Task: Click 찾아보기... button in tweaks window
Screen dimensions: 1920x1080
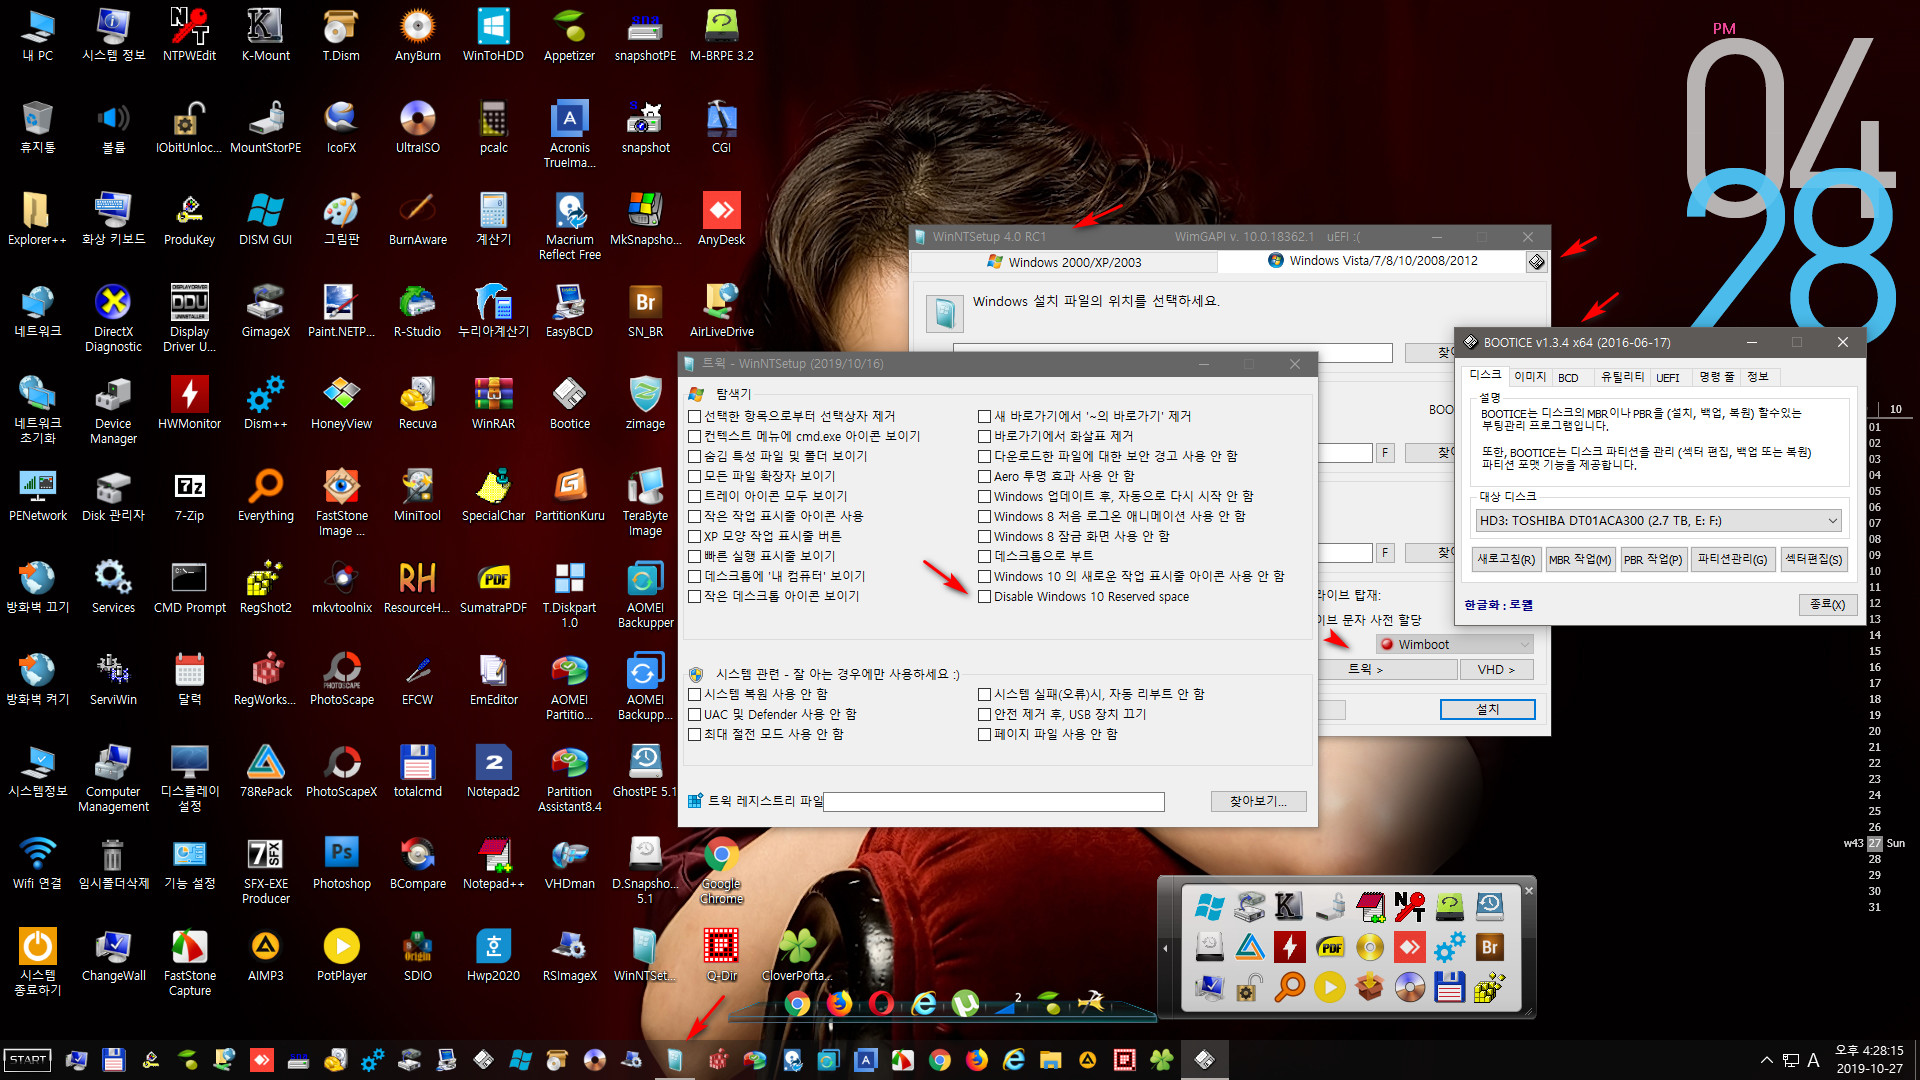Action: pos(1258,802)
